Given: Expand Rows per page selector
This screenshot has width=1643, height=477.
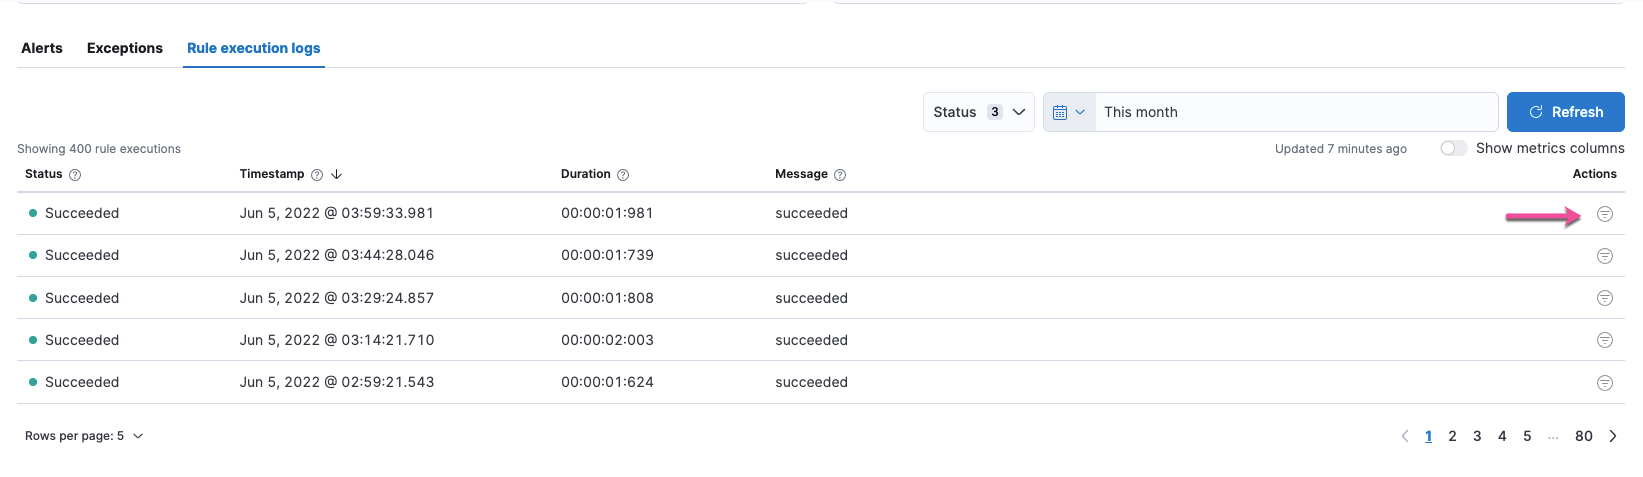Looking at the screenshot, I should [84, 436].
